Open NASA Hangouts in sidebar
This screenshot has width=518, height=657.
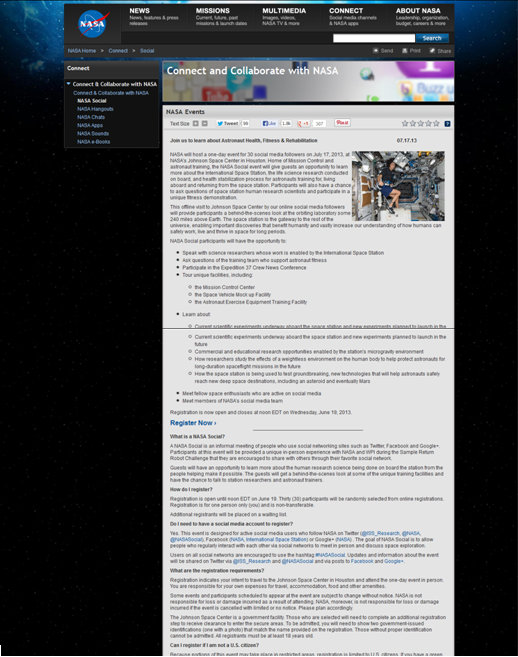click(95, 109)
